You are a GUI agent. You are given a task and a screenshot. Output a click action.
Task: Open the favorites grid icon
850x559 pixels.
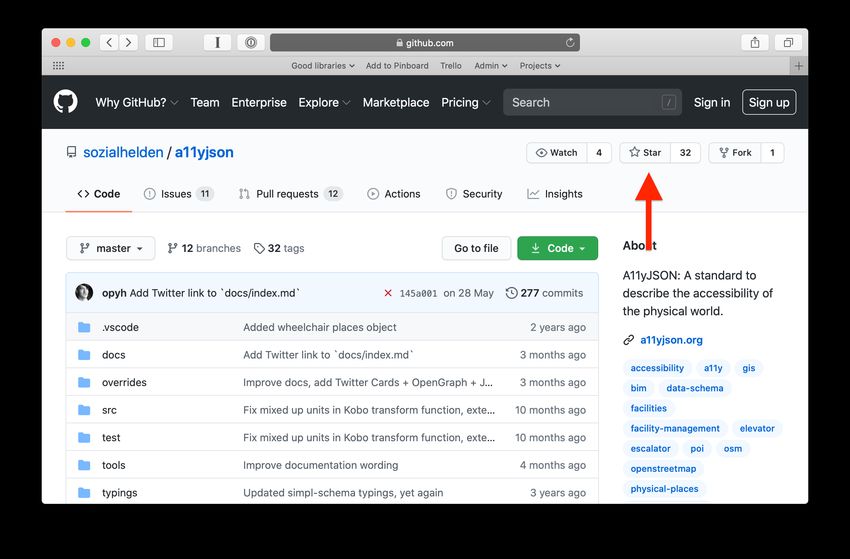tap(59, 66)
